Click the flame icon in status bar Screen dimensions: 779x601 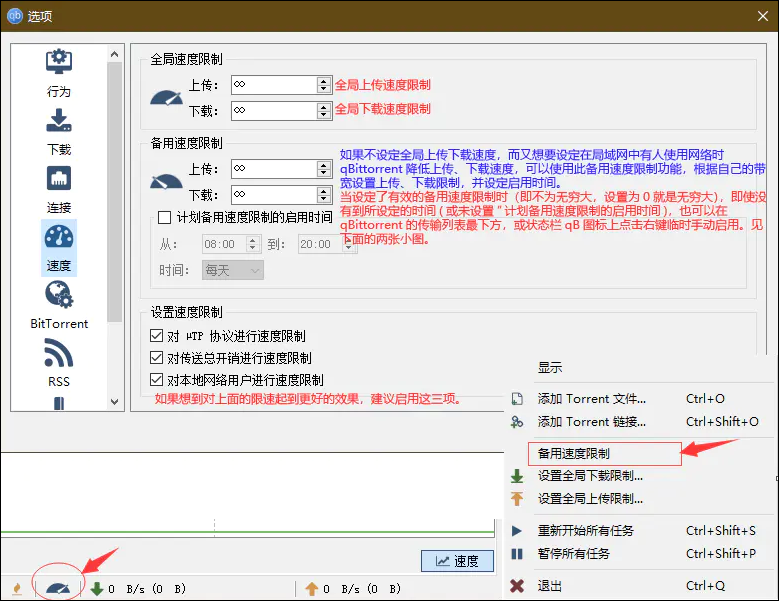tap(17, 589)
